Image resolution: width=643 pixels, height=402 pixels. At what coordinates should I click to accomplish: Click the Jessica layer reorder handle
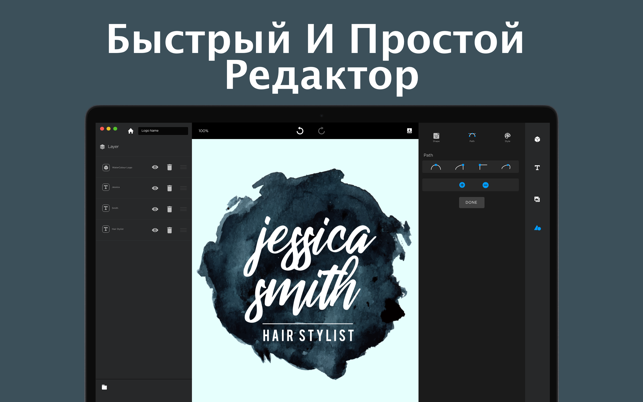183,188
